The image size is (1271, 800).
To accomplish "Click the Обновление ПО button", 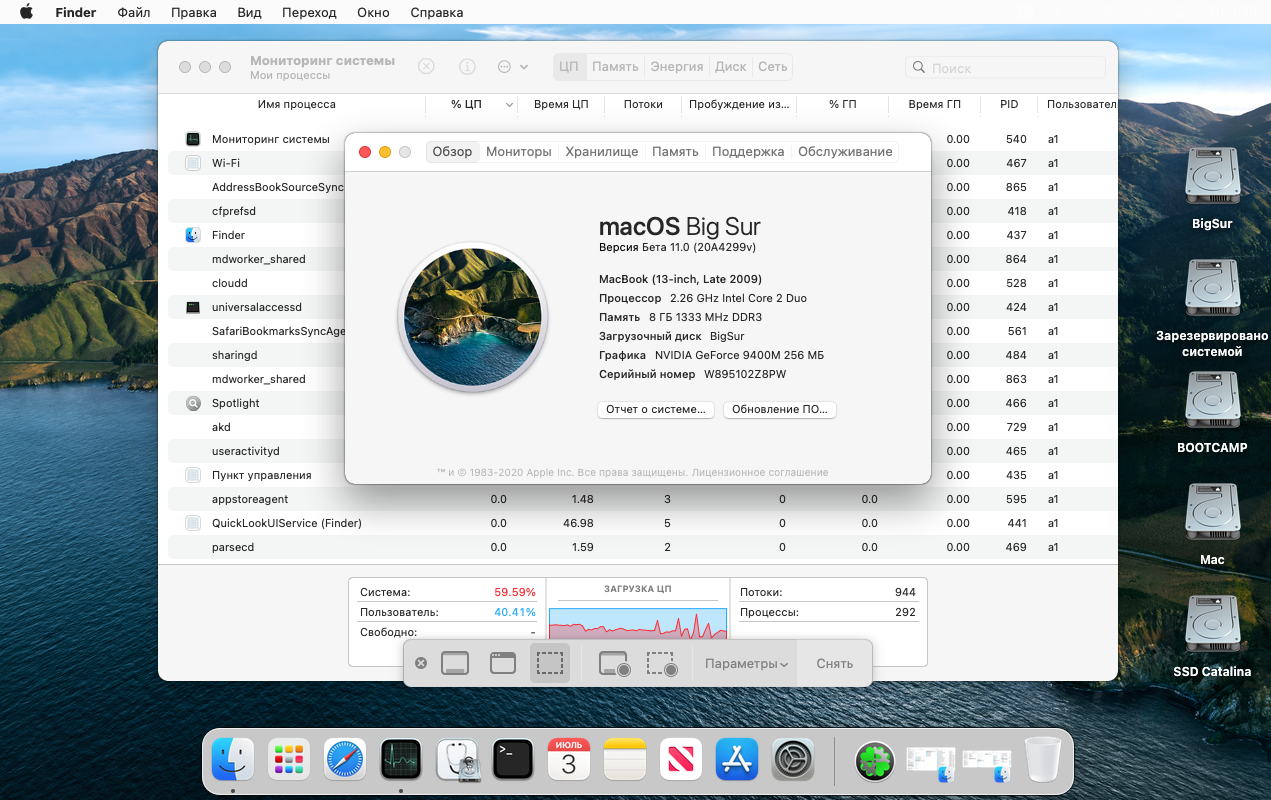I will pyautogui.click(x=780, y=410).
